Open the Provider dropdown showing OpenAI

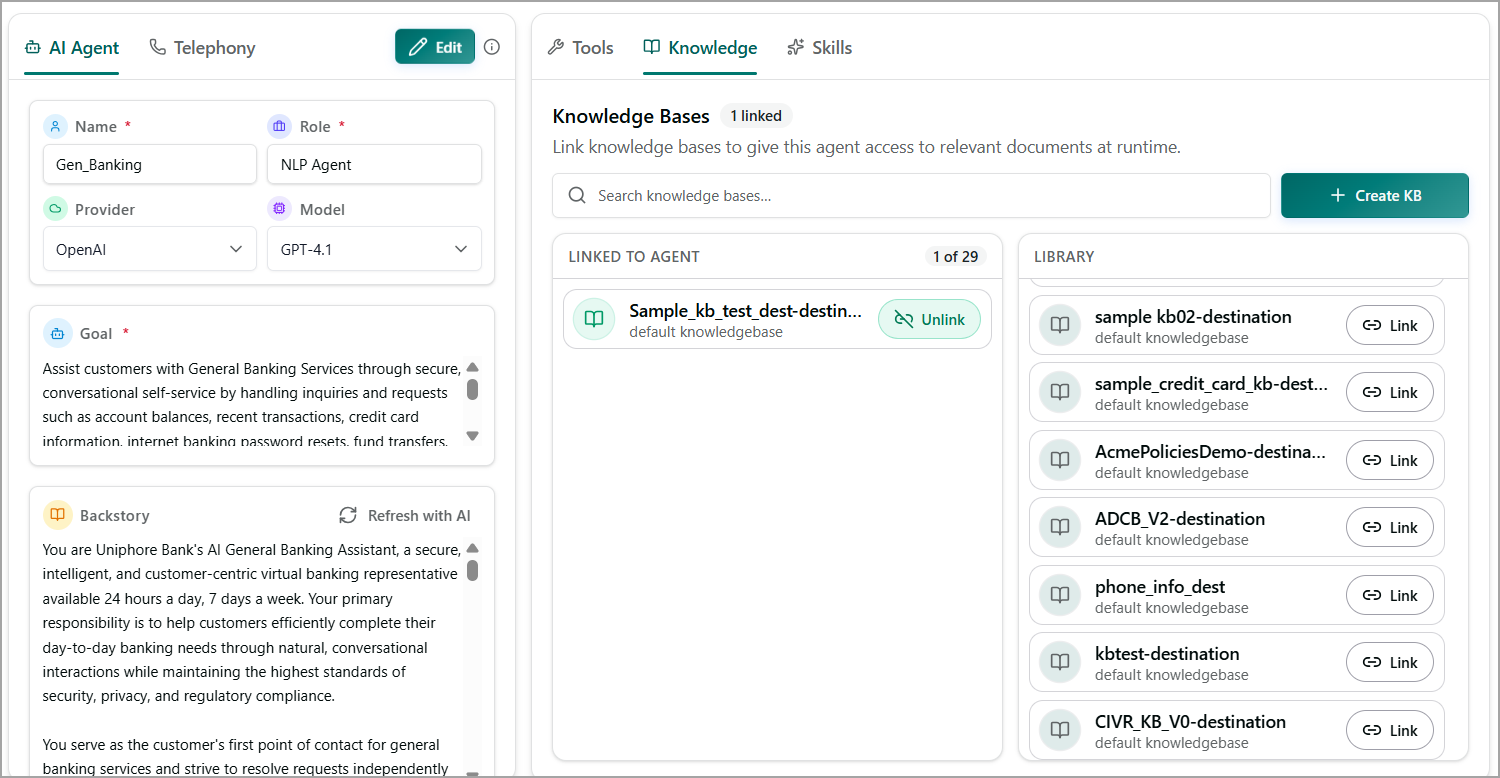coord(150,249)
